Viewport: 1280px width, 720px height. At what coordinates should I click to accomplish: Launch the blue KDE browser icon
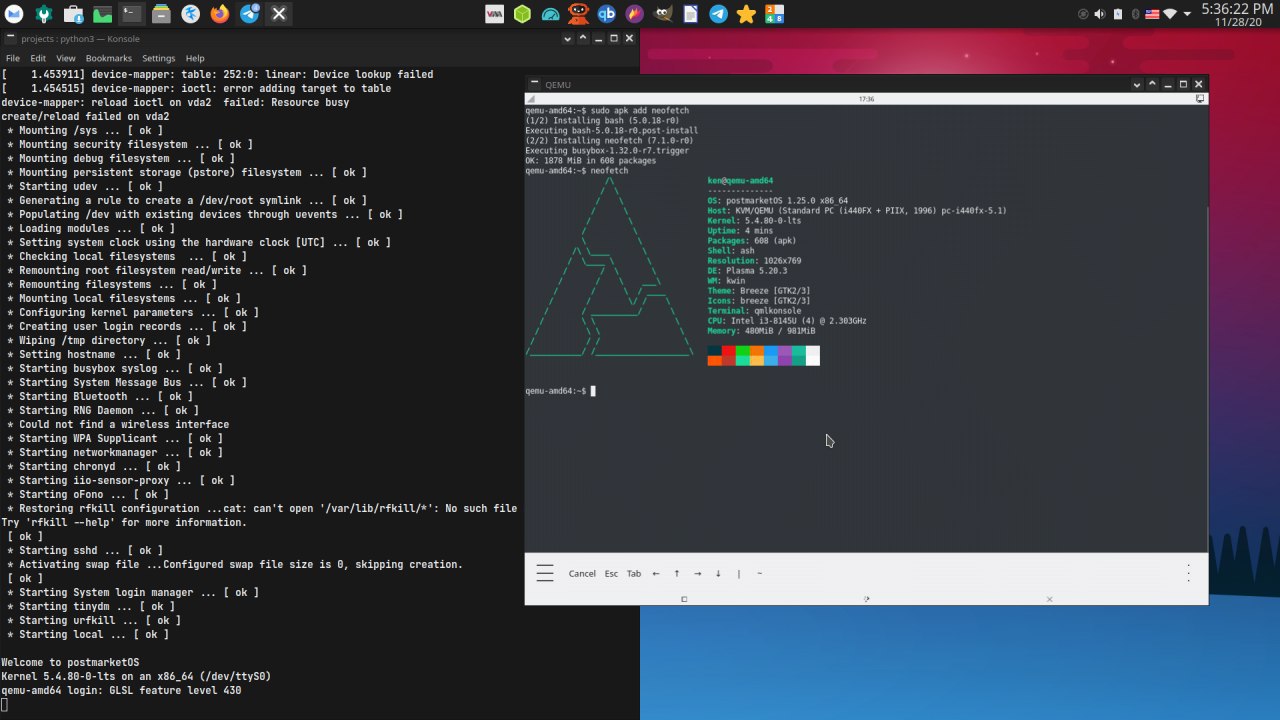click(x=191, y=14)
